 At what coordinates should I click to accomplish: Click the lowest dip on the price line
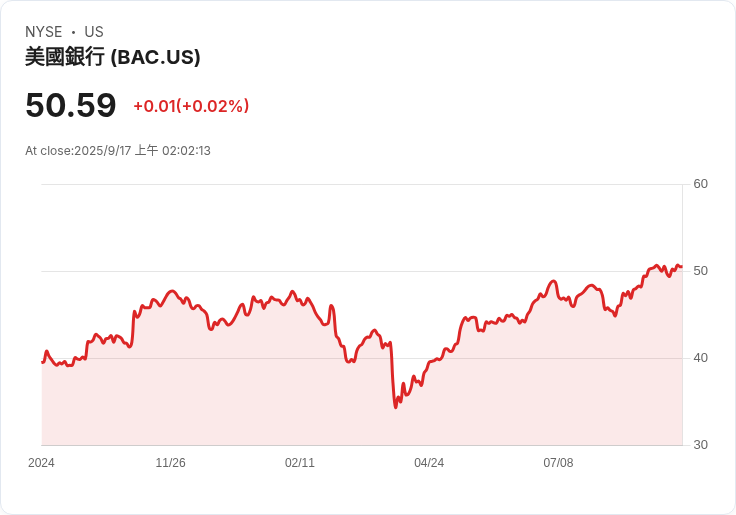pos(396,407)
